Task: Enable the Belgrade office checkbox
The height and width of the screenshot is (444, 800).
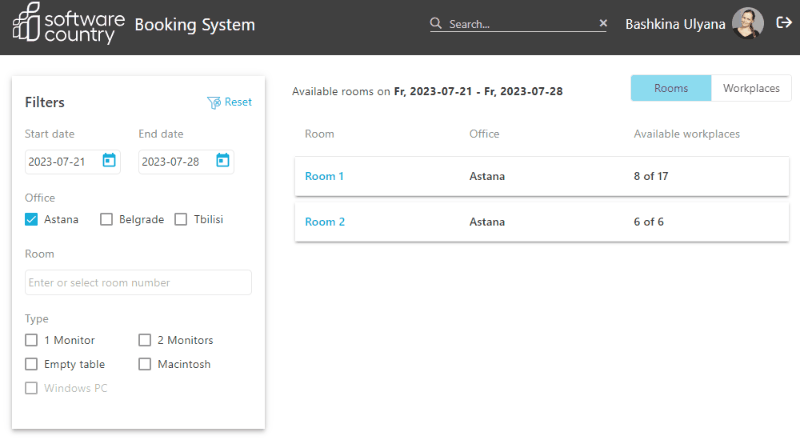Action: 106,219
